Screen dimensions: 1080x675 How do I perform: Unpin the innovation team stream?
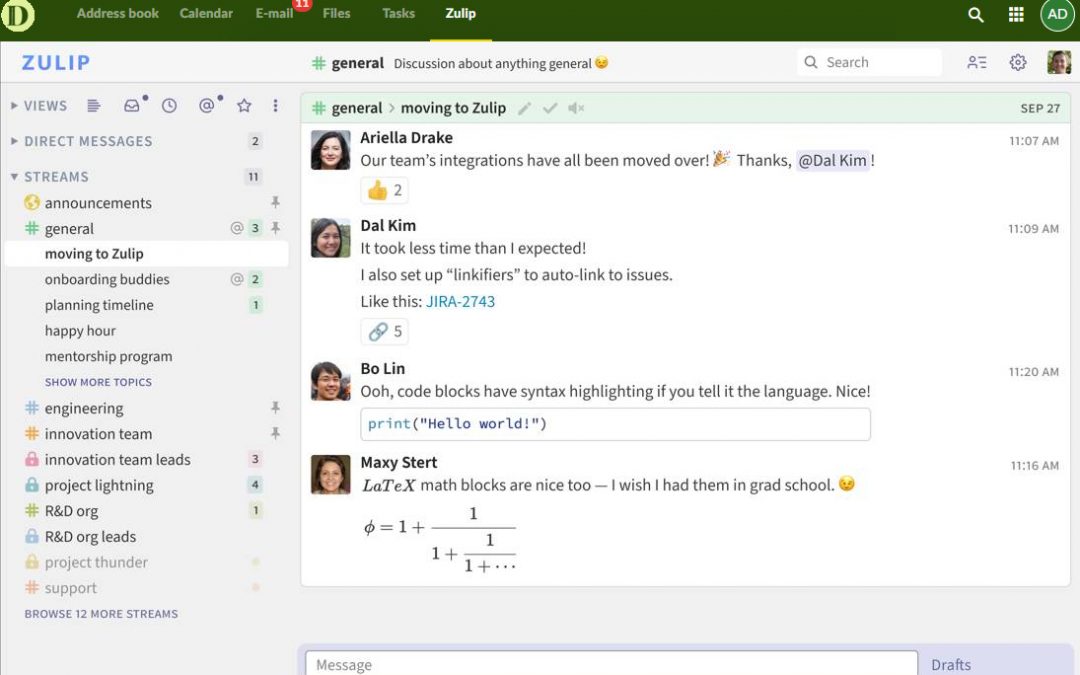point(275,433)
